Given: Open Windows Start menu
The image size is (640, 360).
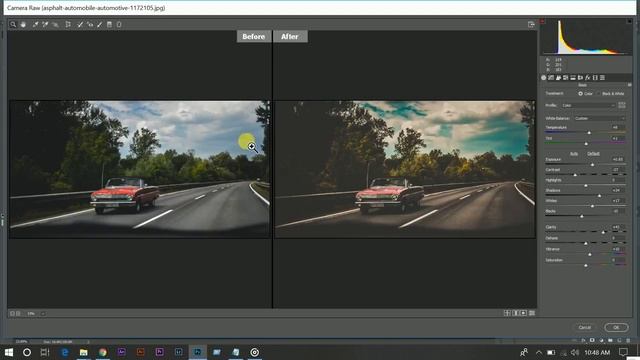Looking at the screenshot, I should [x=9, y=352].
